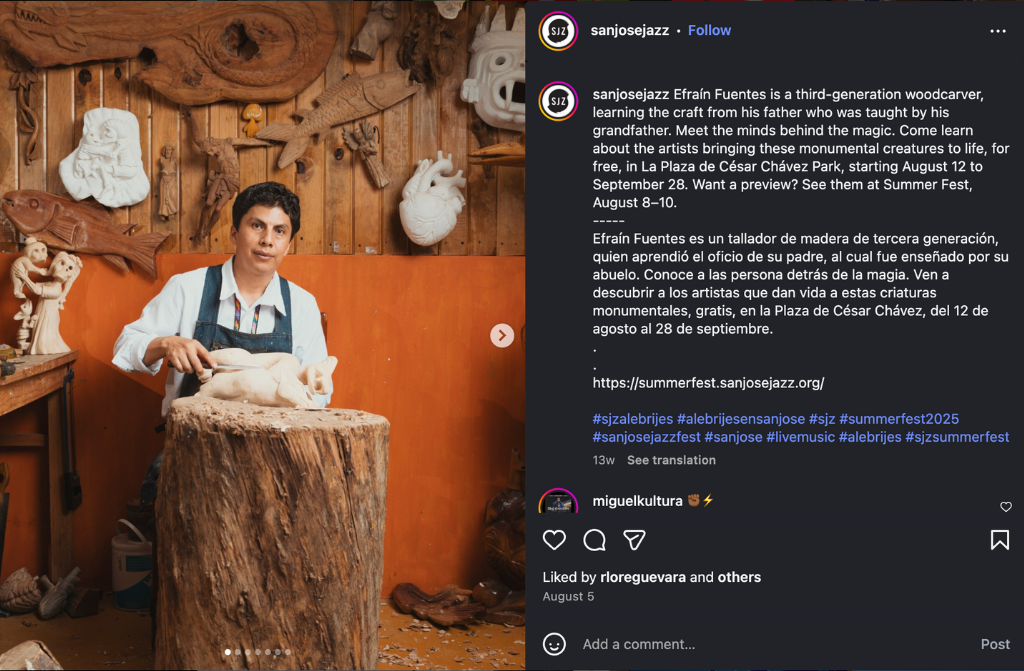Open more options three-dot menu

pyautogui.click(x=997, y=31)
